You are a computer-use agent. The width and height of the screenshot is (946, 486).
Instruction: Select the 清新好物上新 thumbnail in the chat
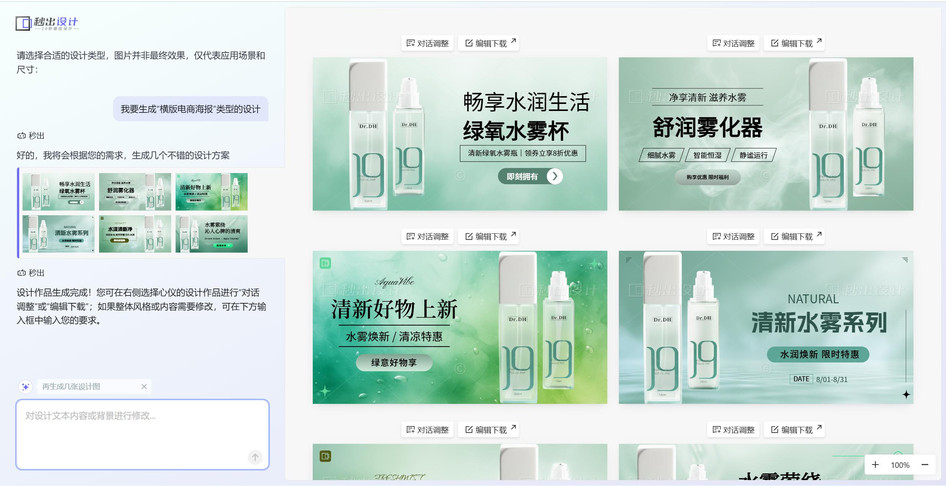[x=212, y=192]
